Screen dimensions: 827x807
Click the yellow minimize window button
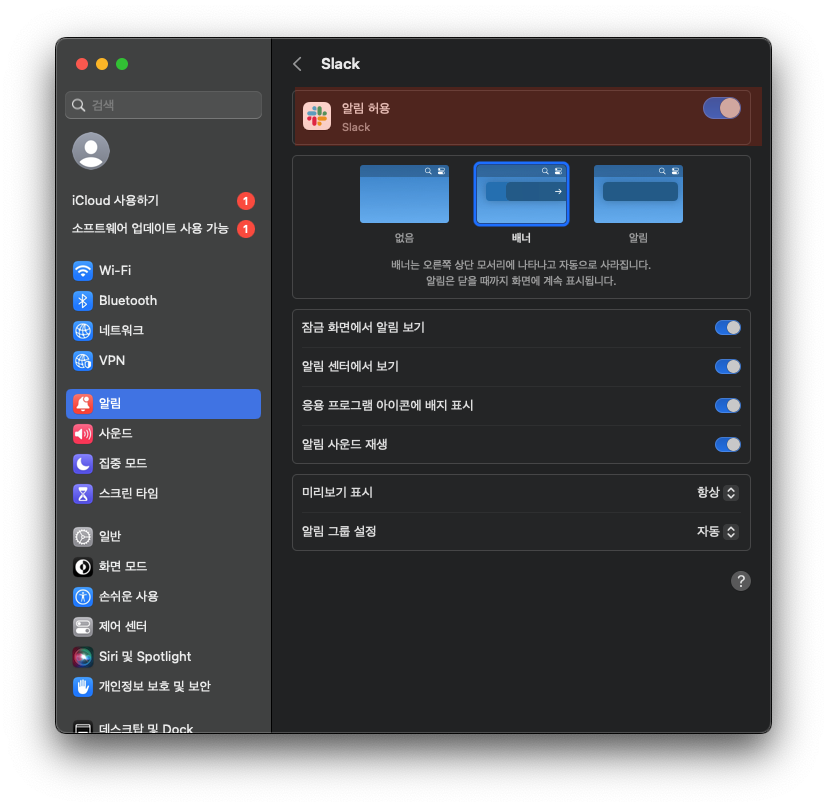tap(102, 64)
